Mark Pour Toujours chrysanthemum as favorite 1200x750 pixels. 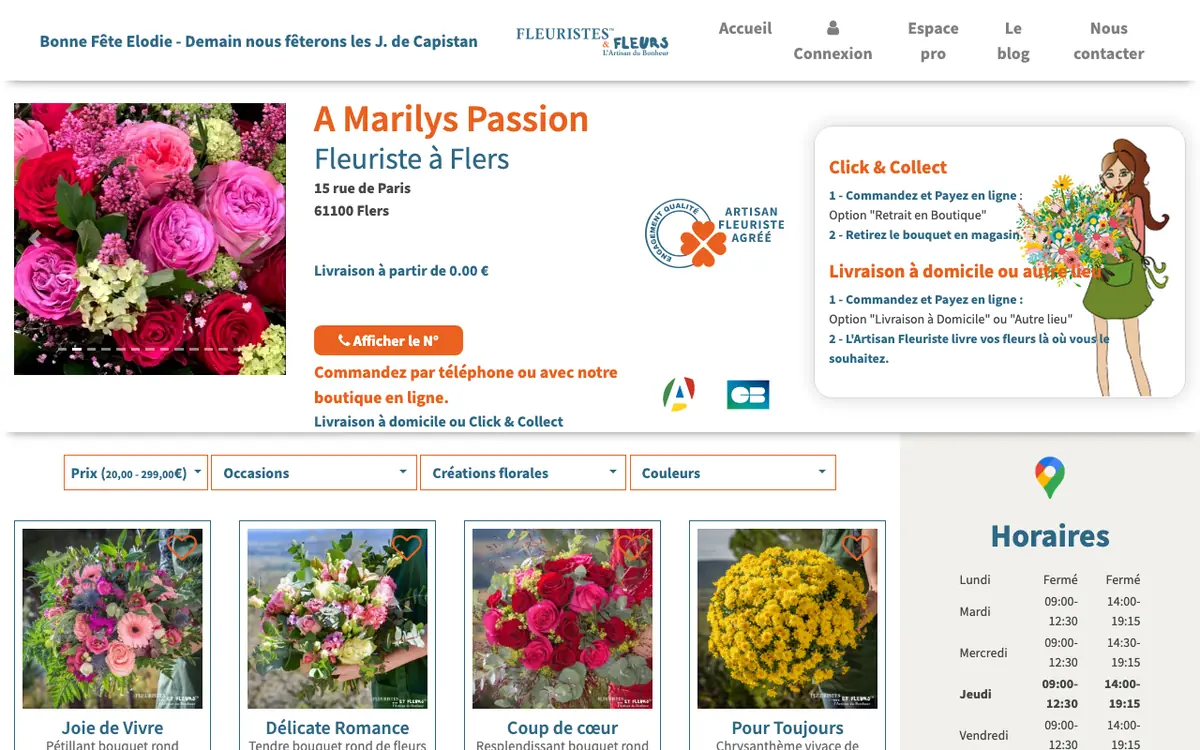(857, 547)
